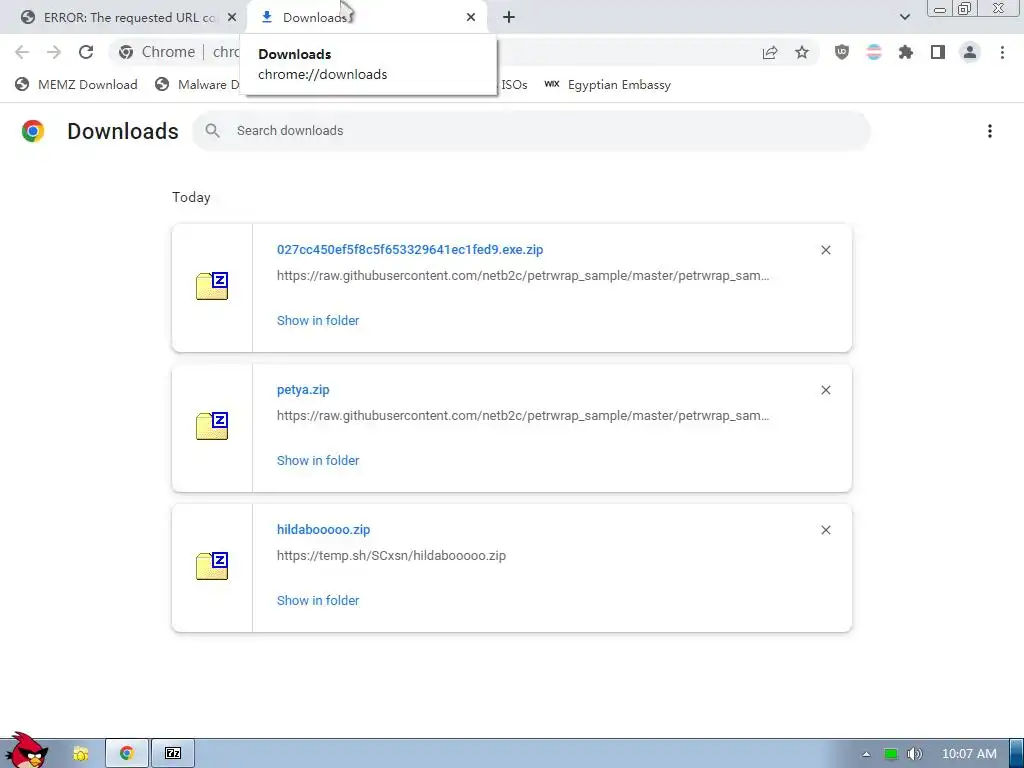Viewport: 1024px width, 768px height.
Task: Toggle the side panel icon
Action: 938,52
